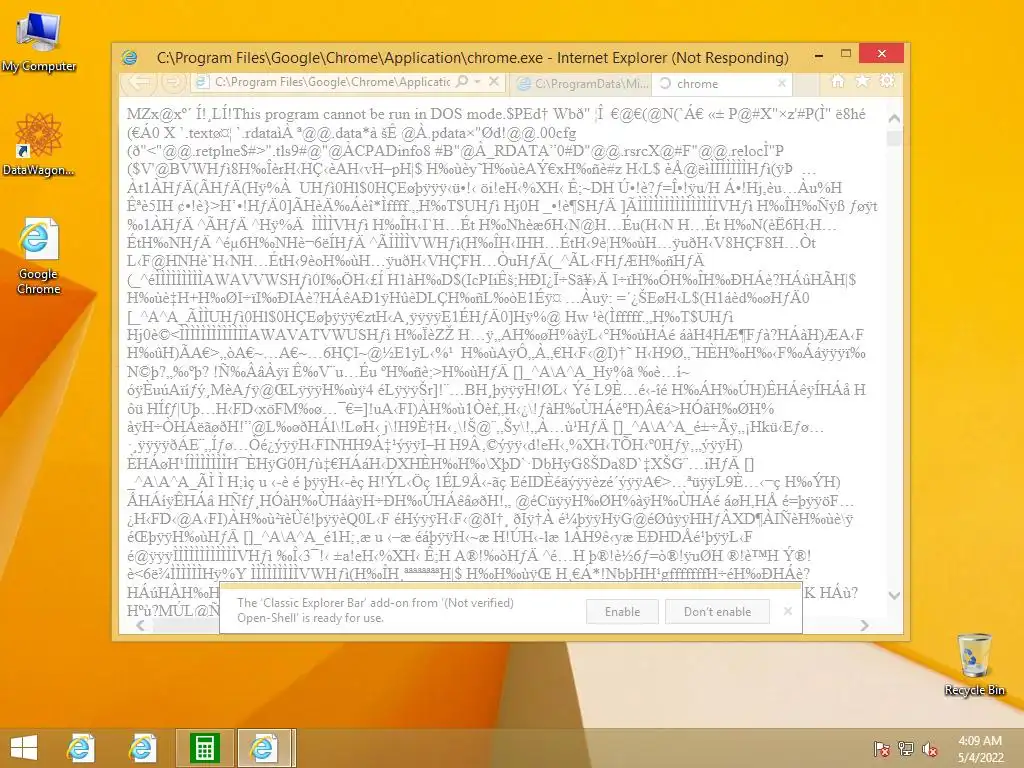Viewport: 1024px width, 768px height.
Task: Click the window title 'chrome.exe - Internet Explorer (Not Responding)'
Action: point(629,57)
